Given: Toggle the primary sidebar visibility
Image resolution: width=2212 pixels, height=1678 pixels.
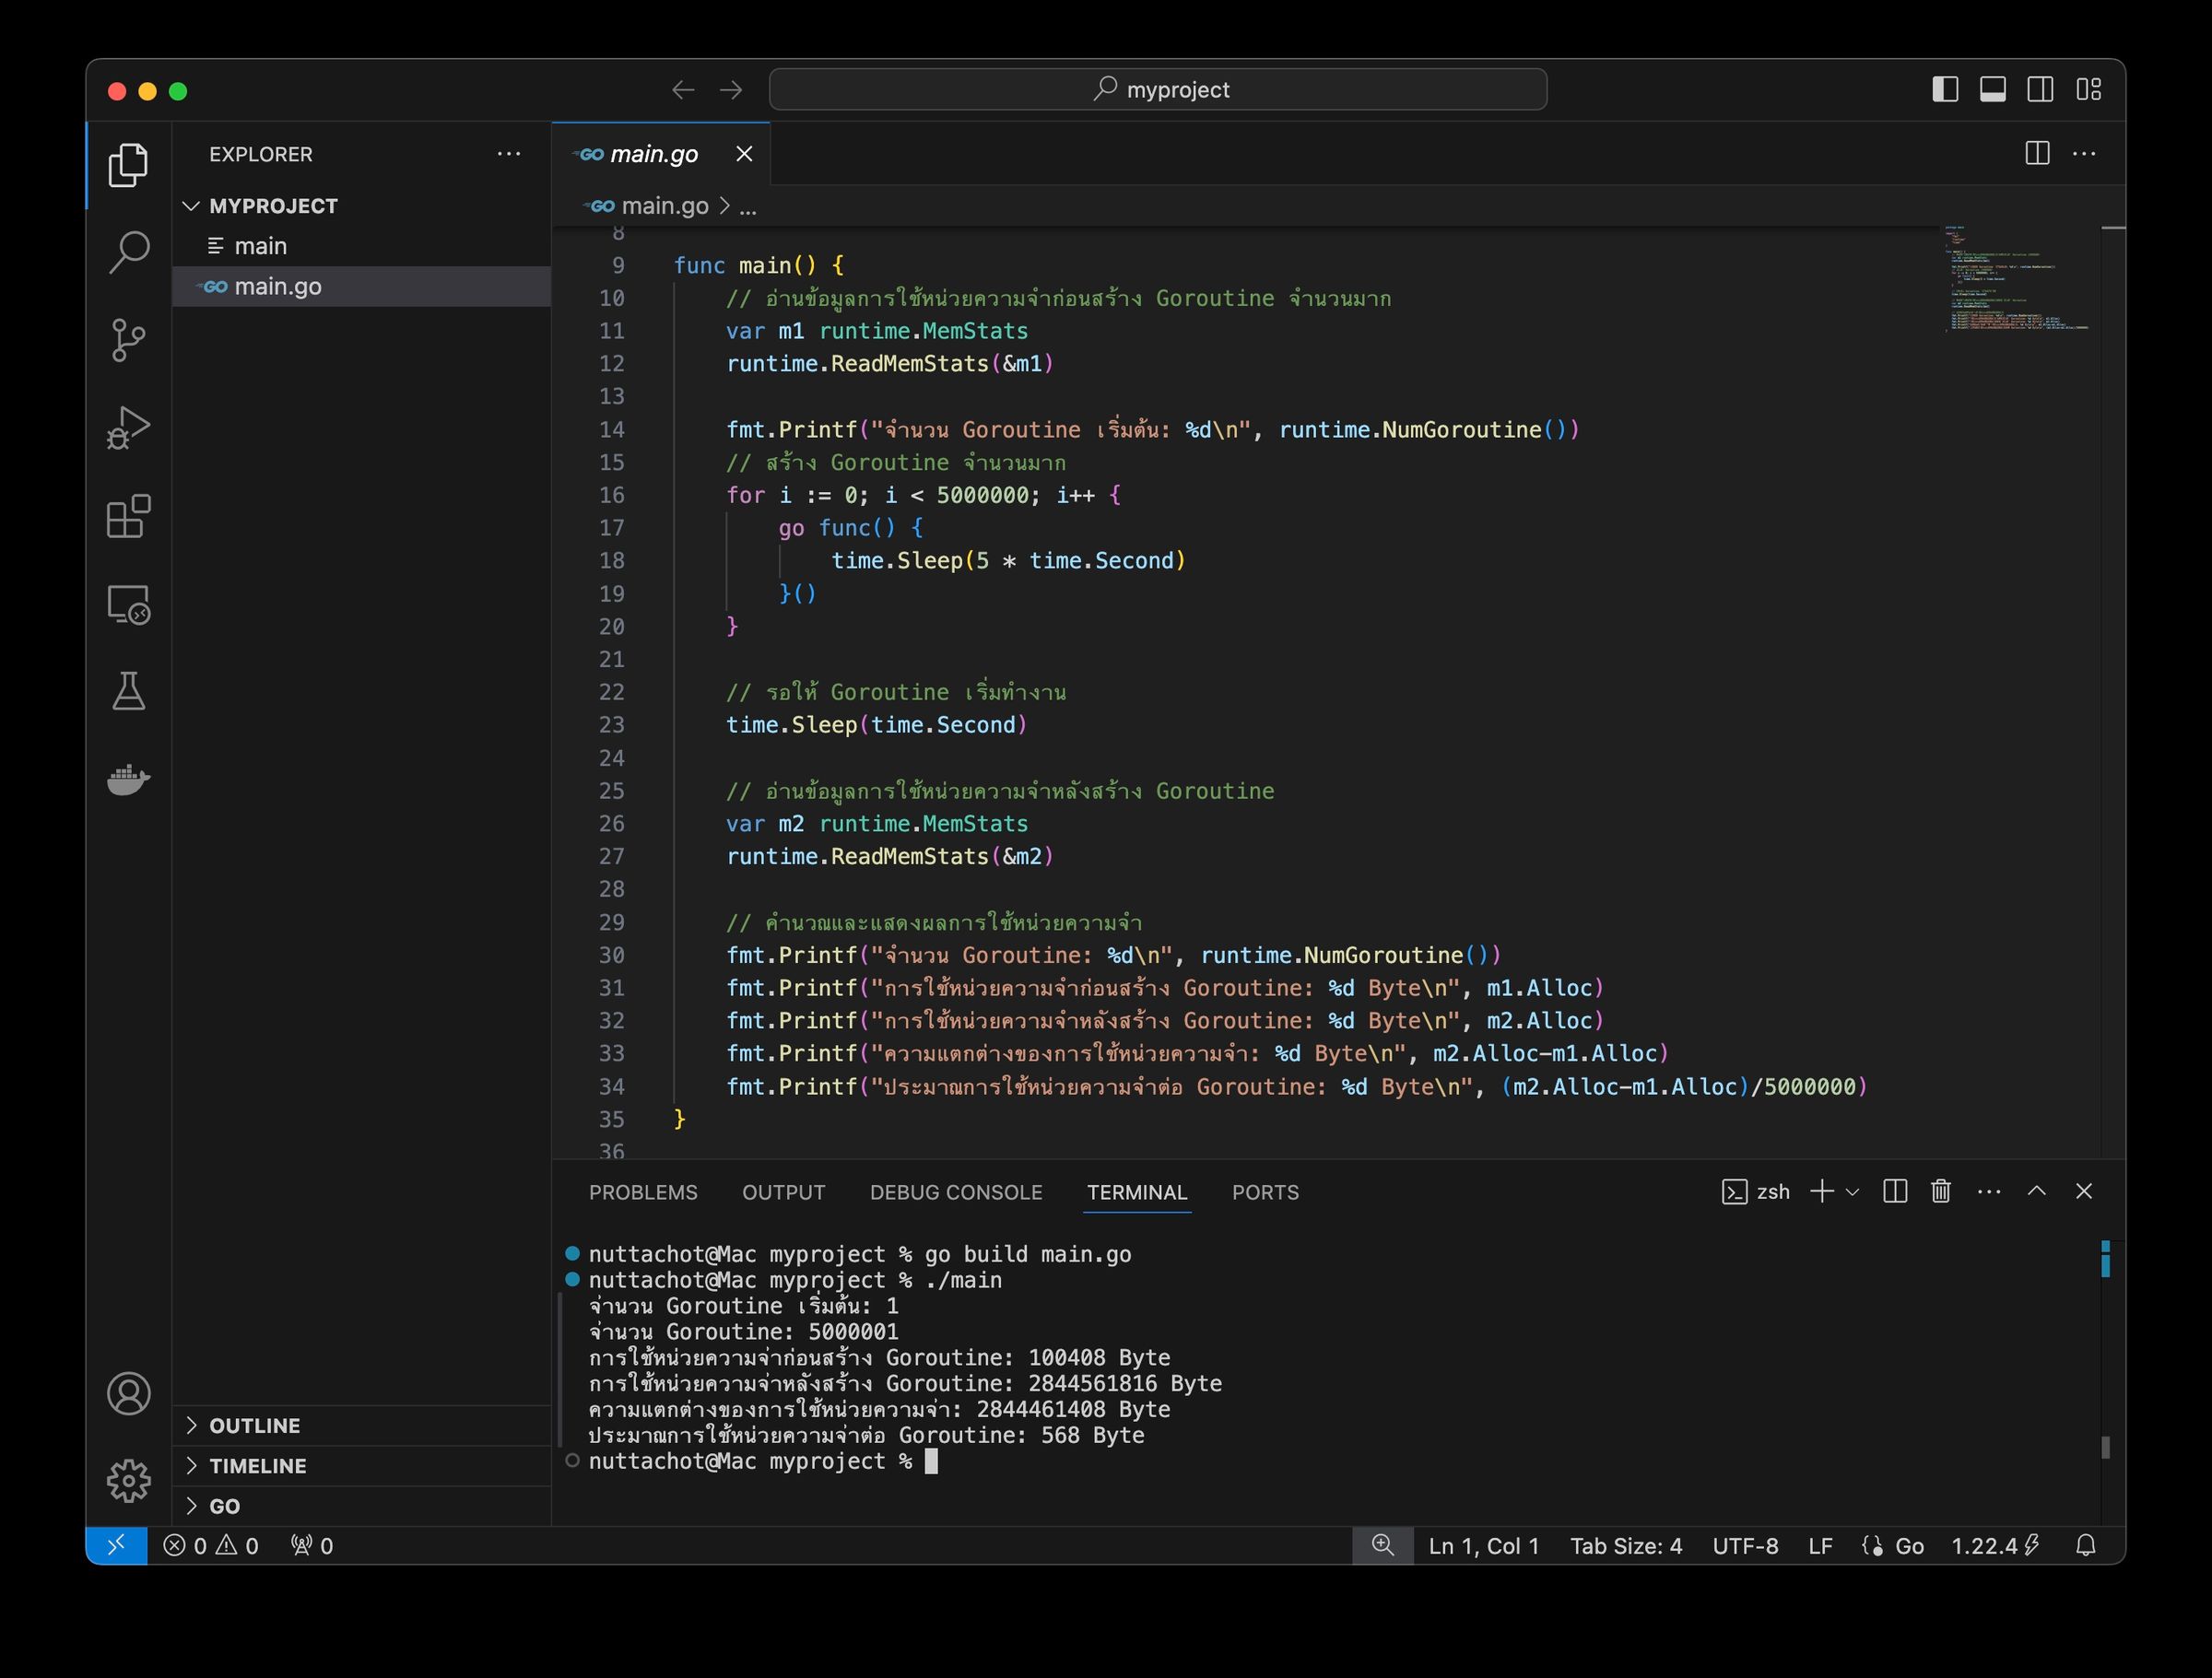Looking at the screenshot, I should click(x=1945, y=89).
